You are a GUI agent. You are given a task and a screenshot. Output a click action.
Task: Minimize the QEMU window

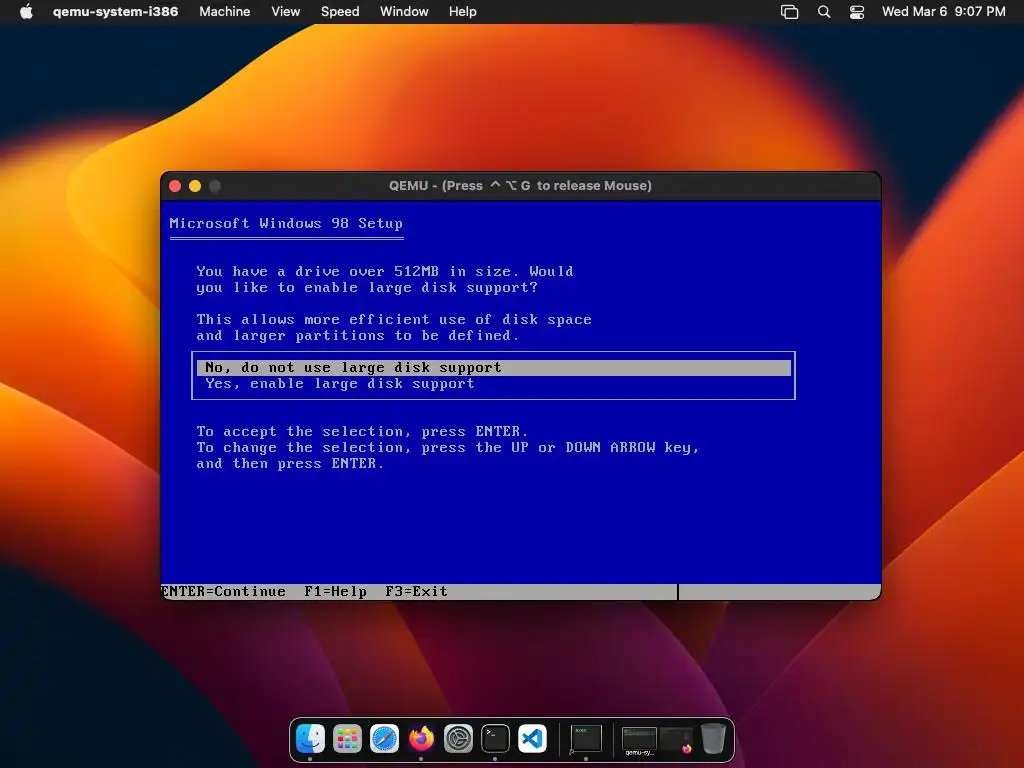pyautogui.click(x=195, y=186)
